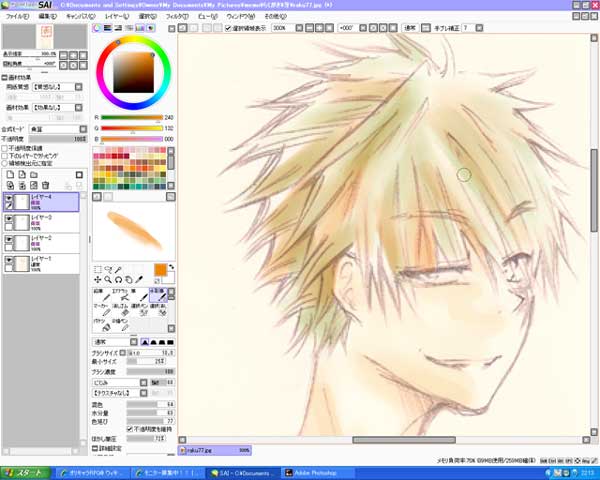Merge layer down using layer panel icon
This screenshot has height=480, width=600.
[22, 185]
